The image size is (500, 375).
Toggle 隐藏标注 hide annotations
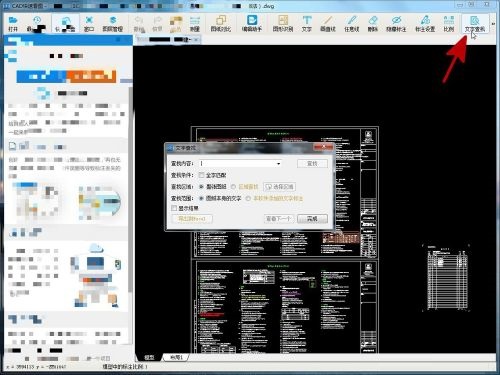[396, 24]
